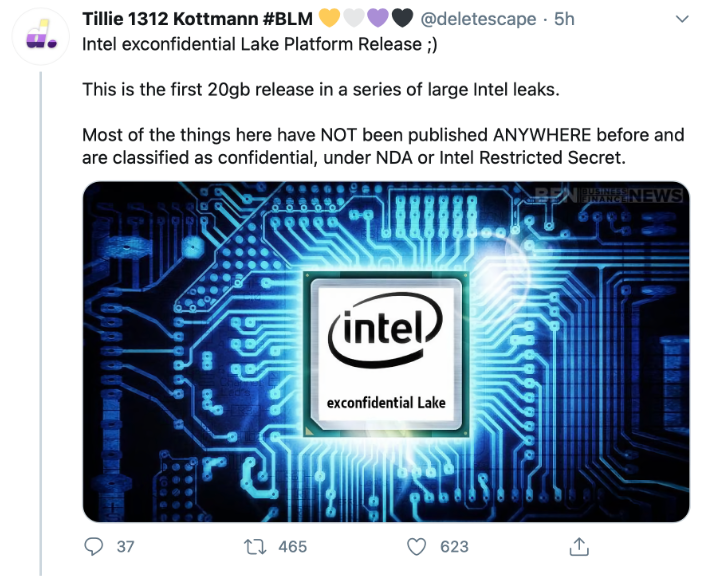This screenshot has width=708, height=576.
Task: Click the 465 retweets count
Action: tap(293, 547)
